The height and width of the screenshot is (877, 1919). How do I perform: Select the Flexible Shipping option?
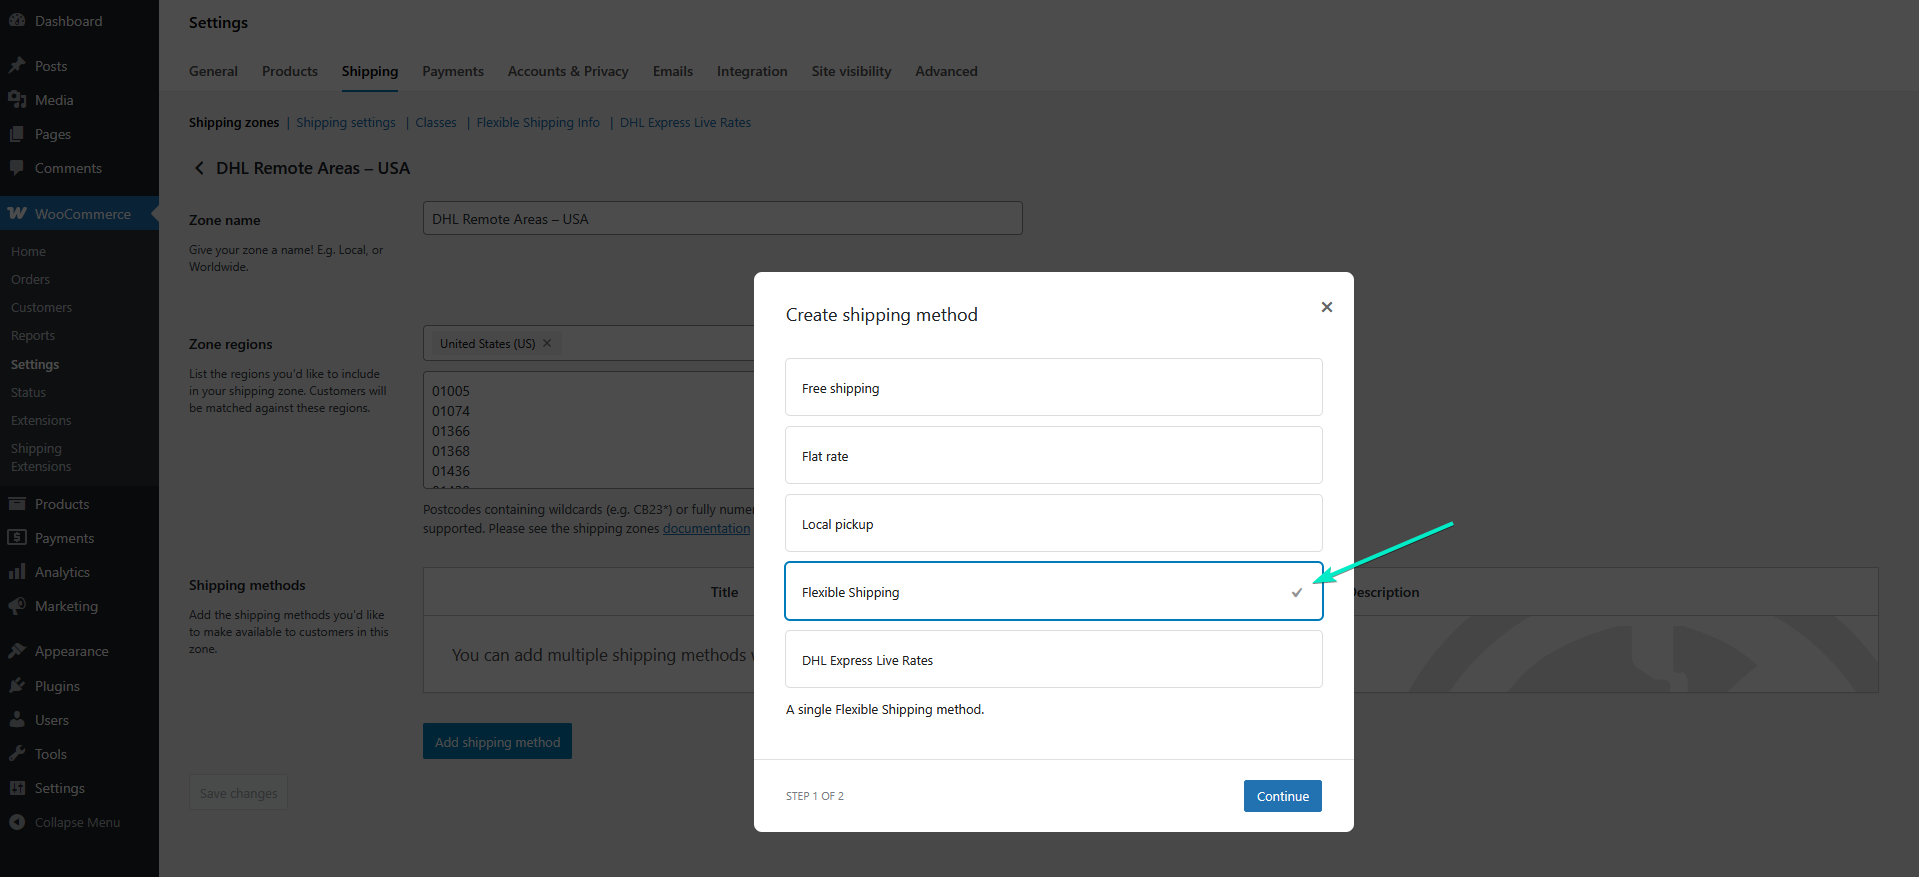[1054, 591]
